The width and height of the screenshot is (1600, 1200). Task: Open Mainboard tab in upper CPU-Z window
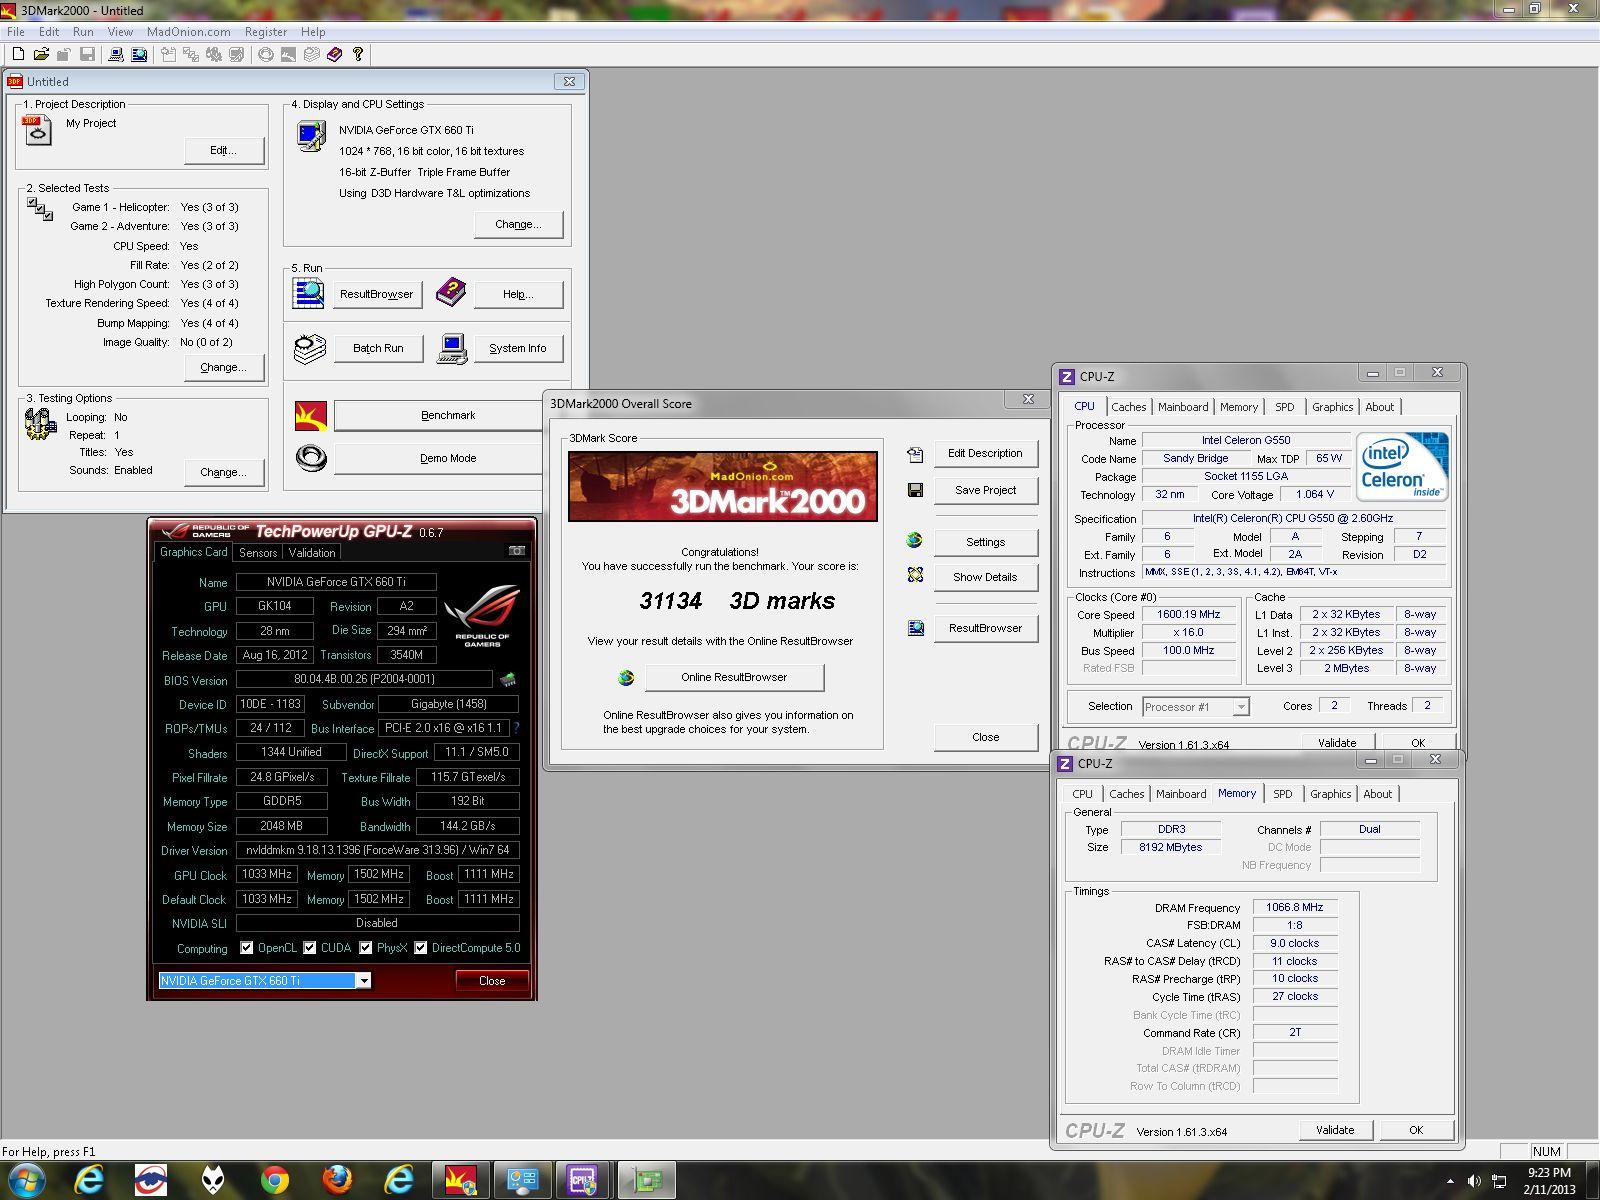coord(1183,407)
